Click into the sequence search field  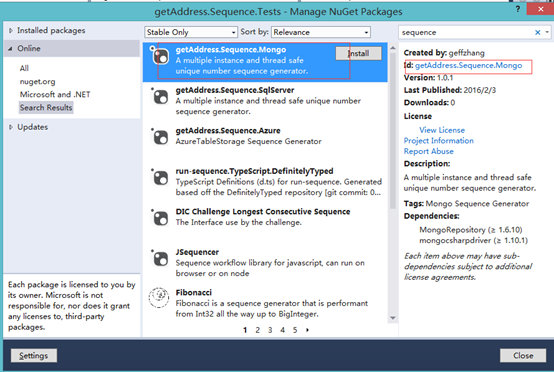click(x=466, y=33)
